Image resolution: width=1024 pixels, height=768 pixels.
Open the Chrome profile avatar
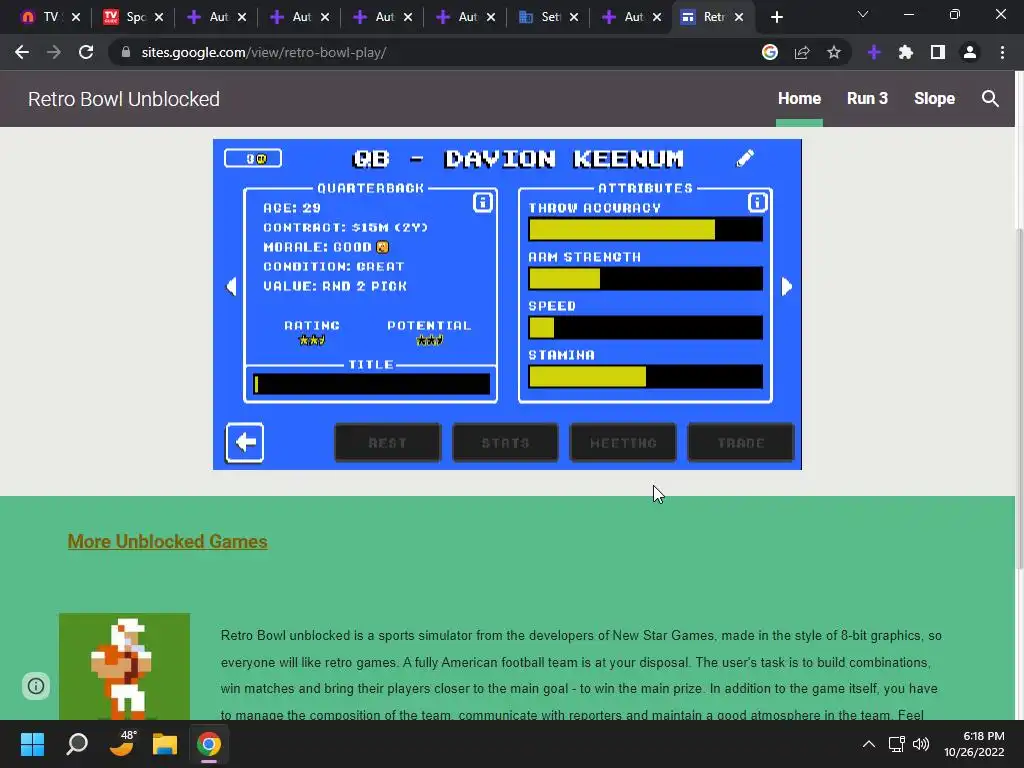[970, 52]
